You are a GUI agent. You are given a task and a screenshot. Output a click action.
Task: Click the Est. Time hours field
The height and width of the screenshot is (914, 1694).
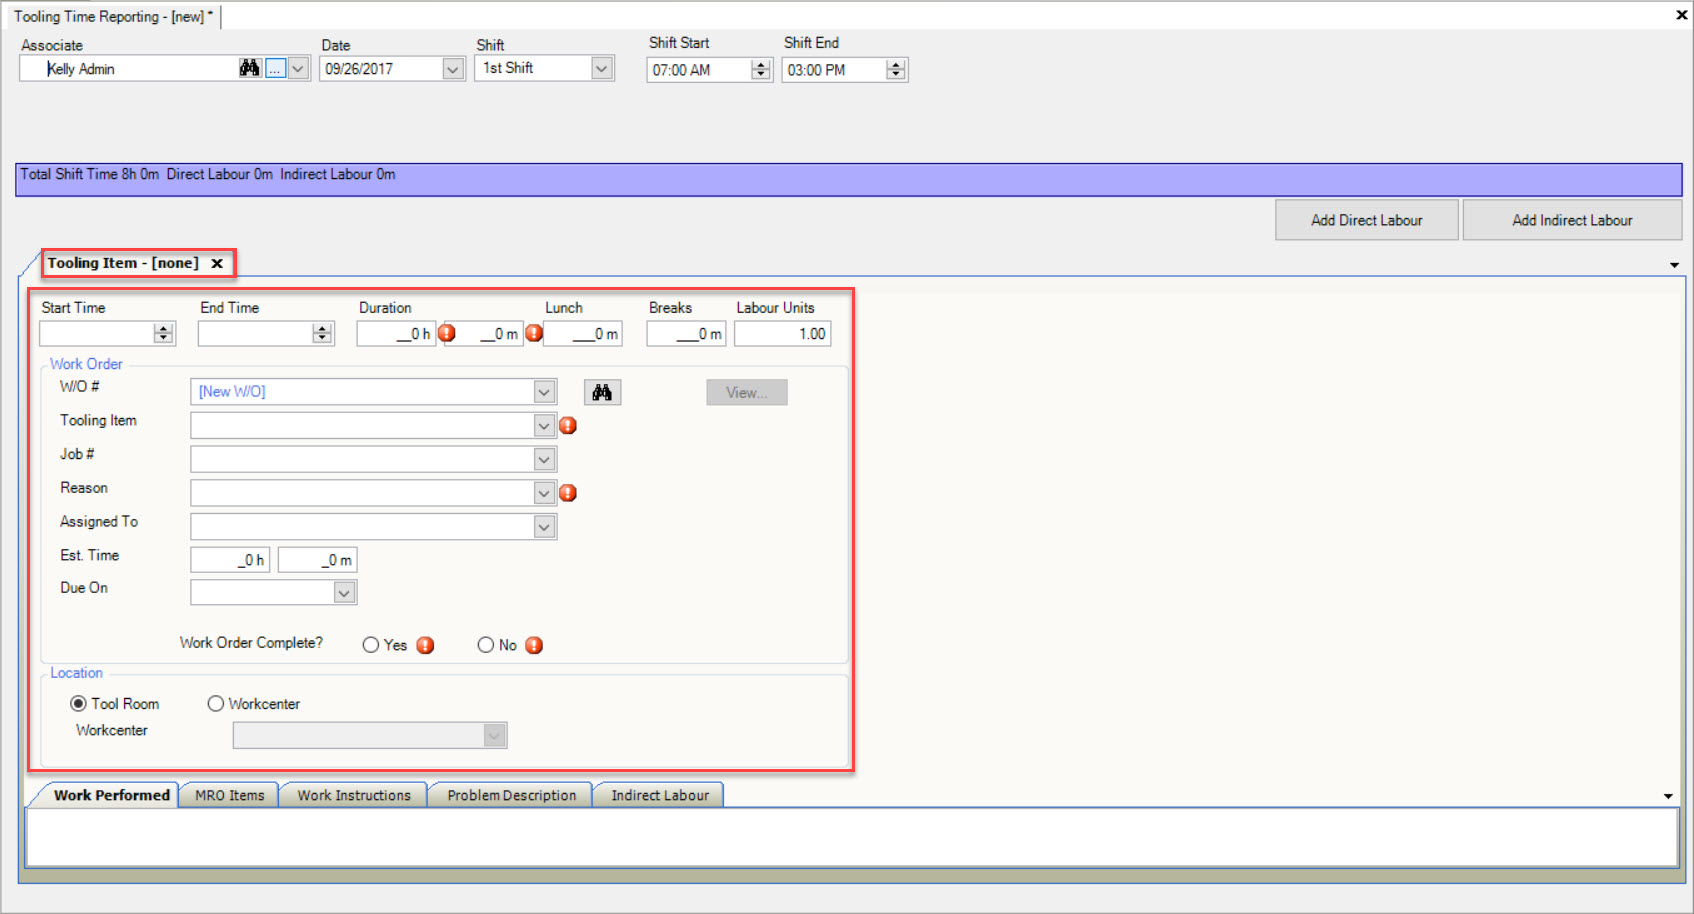[230, 560]
